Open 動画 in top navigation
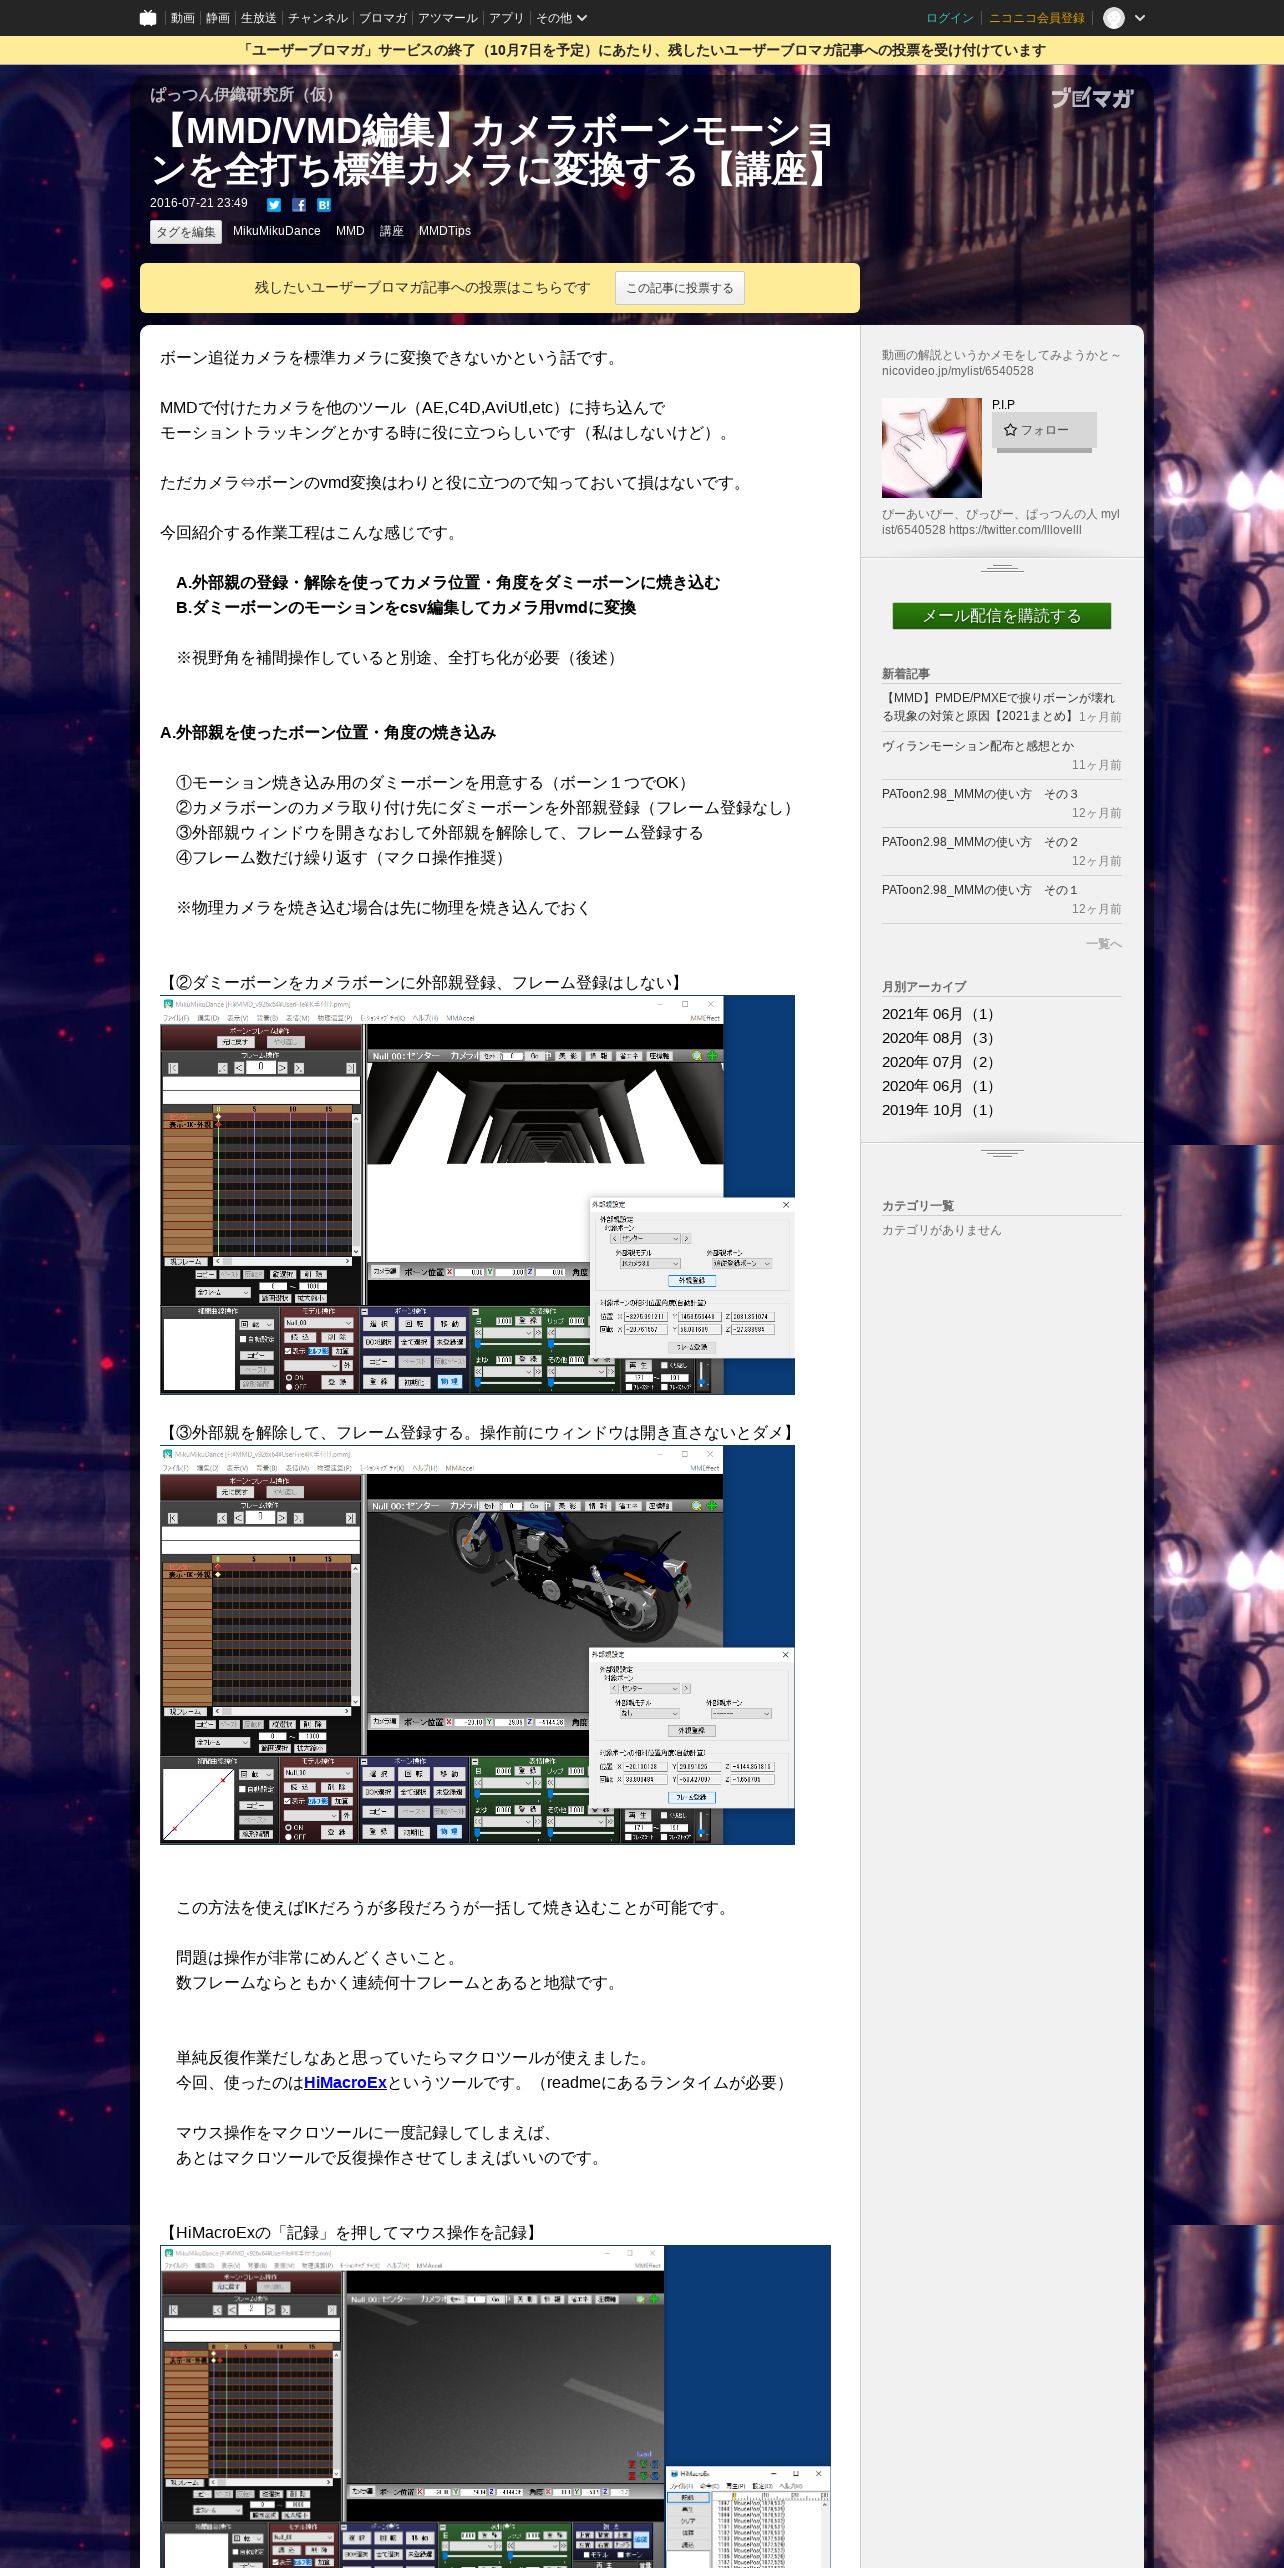1284x2568 pixels. pos(182,18)
